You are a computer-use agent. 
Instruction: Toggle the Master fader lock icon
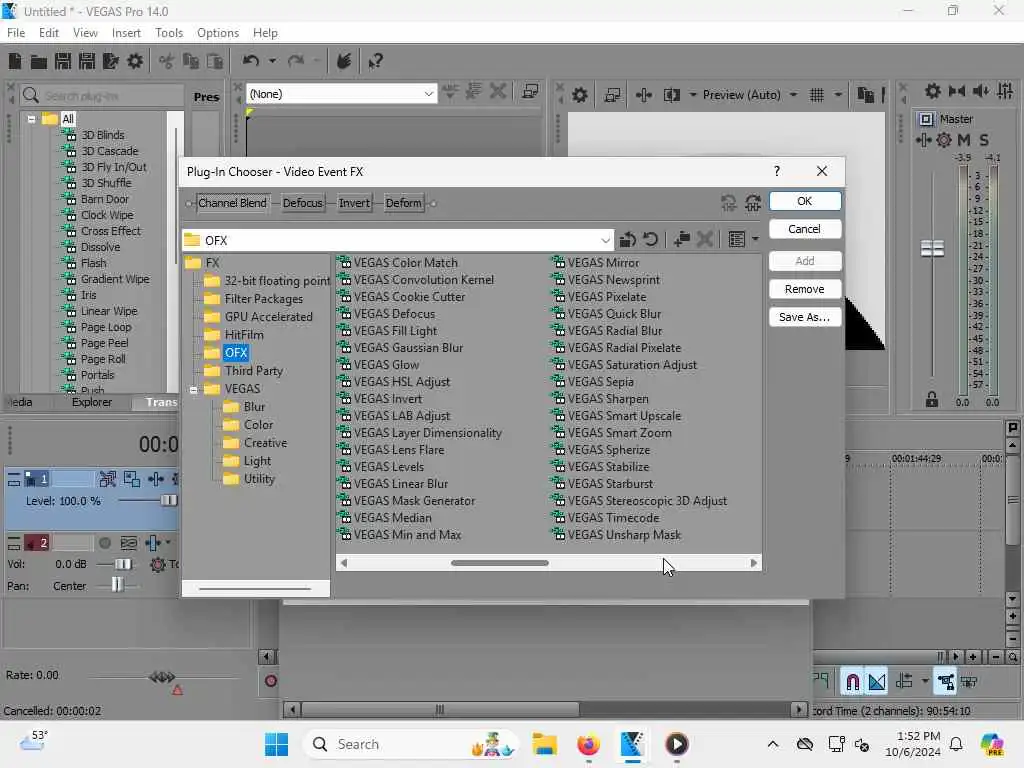coord(932,400)
